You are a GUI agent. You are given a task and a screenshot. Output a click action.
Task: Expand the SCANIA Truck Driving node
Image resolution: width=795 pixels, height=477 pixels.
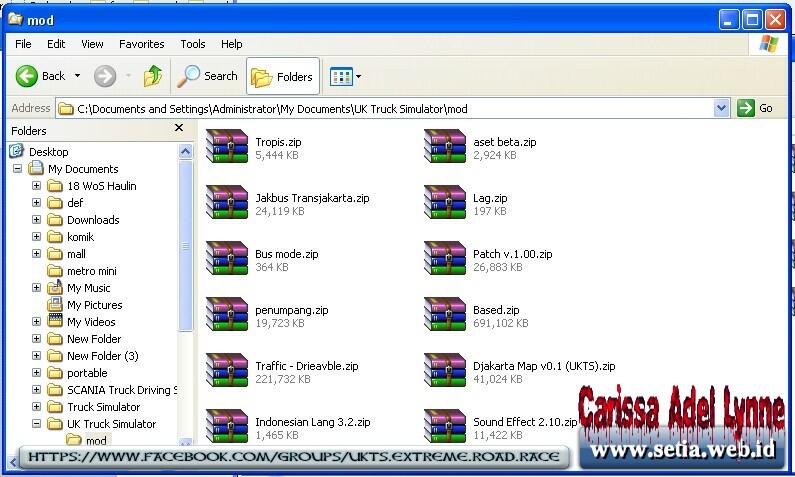coord(37,390)
